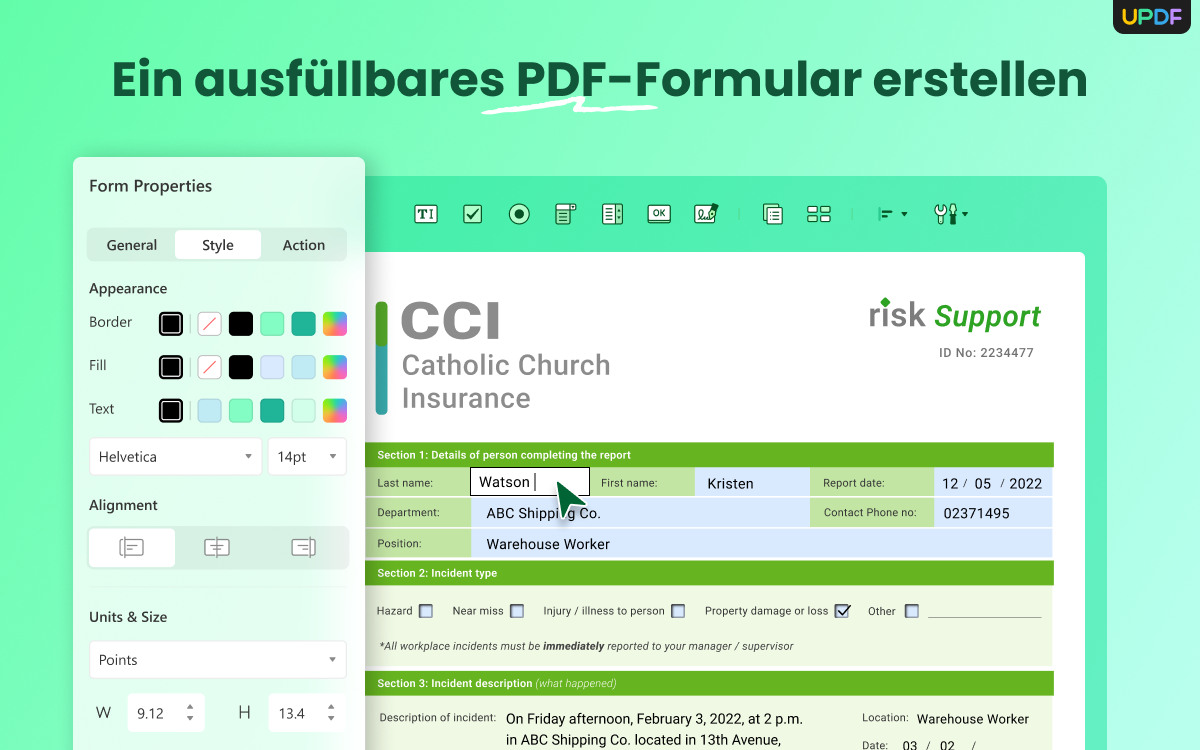The width and height of the screenshot is (1200, 750).
Task: Open the Points units dropdown
Action: [x=218, y=659]
